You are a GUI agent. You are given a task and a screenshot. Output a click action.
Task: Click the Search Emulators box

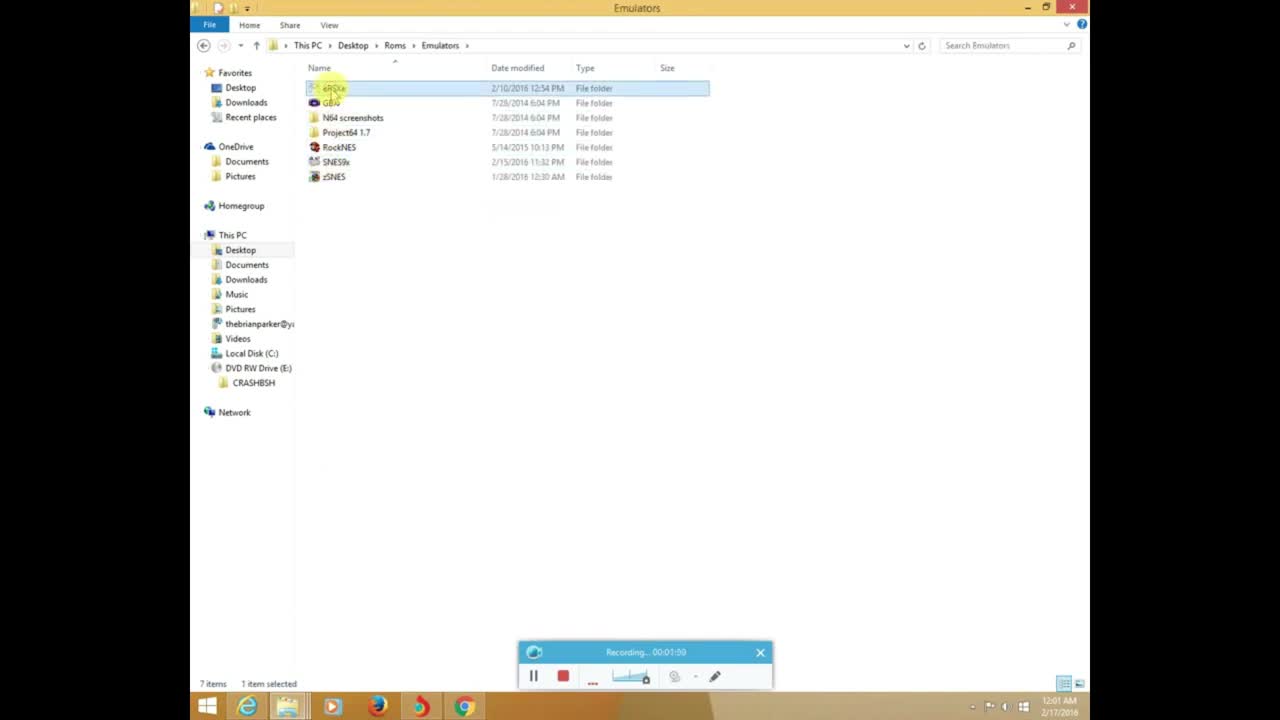click(1003, 45)
